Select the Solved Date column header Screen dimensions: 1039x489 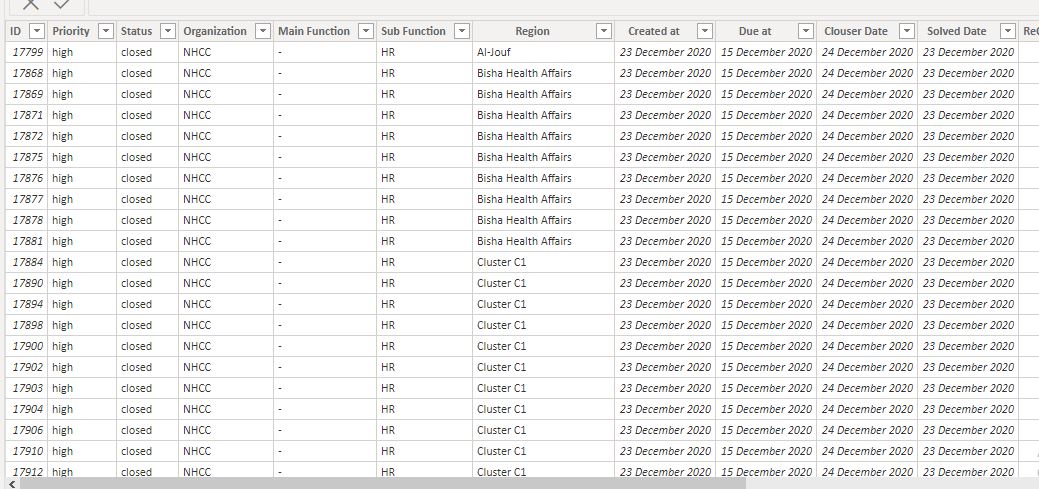pos(956,31)
